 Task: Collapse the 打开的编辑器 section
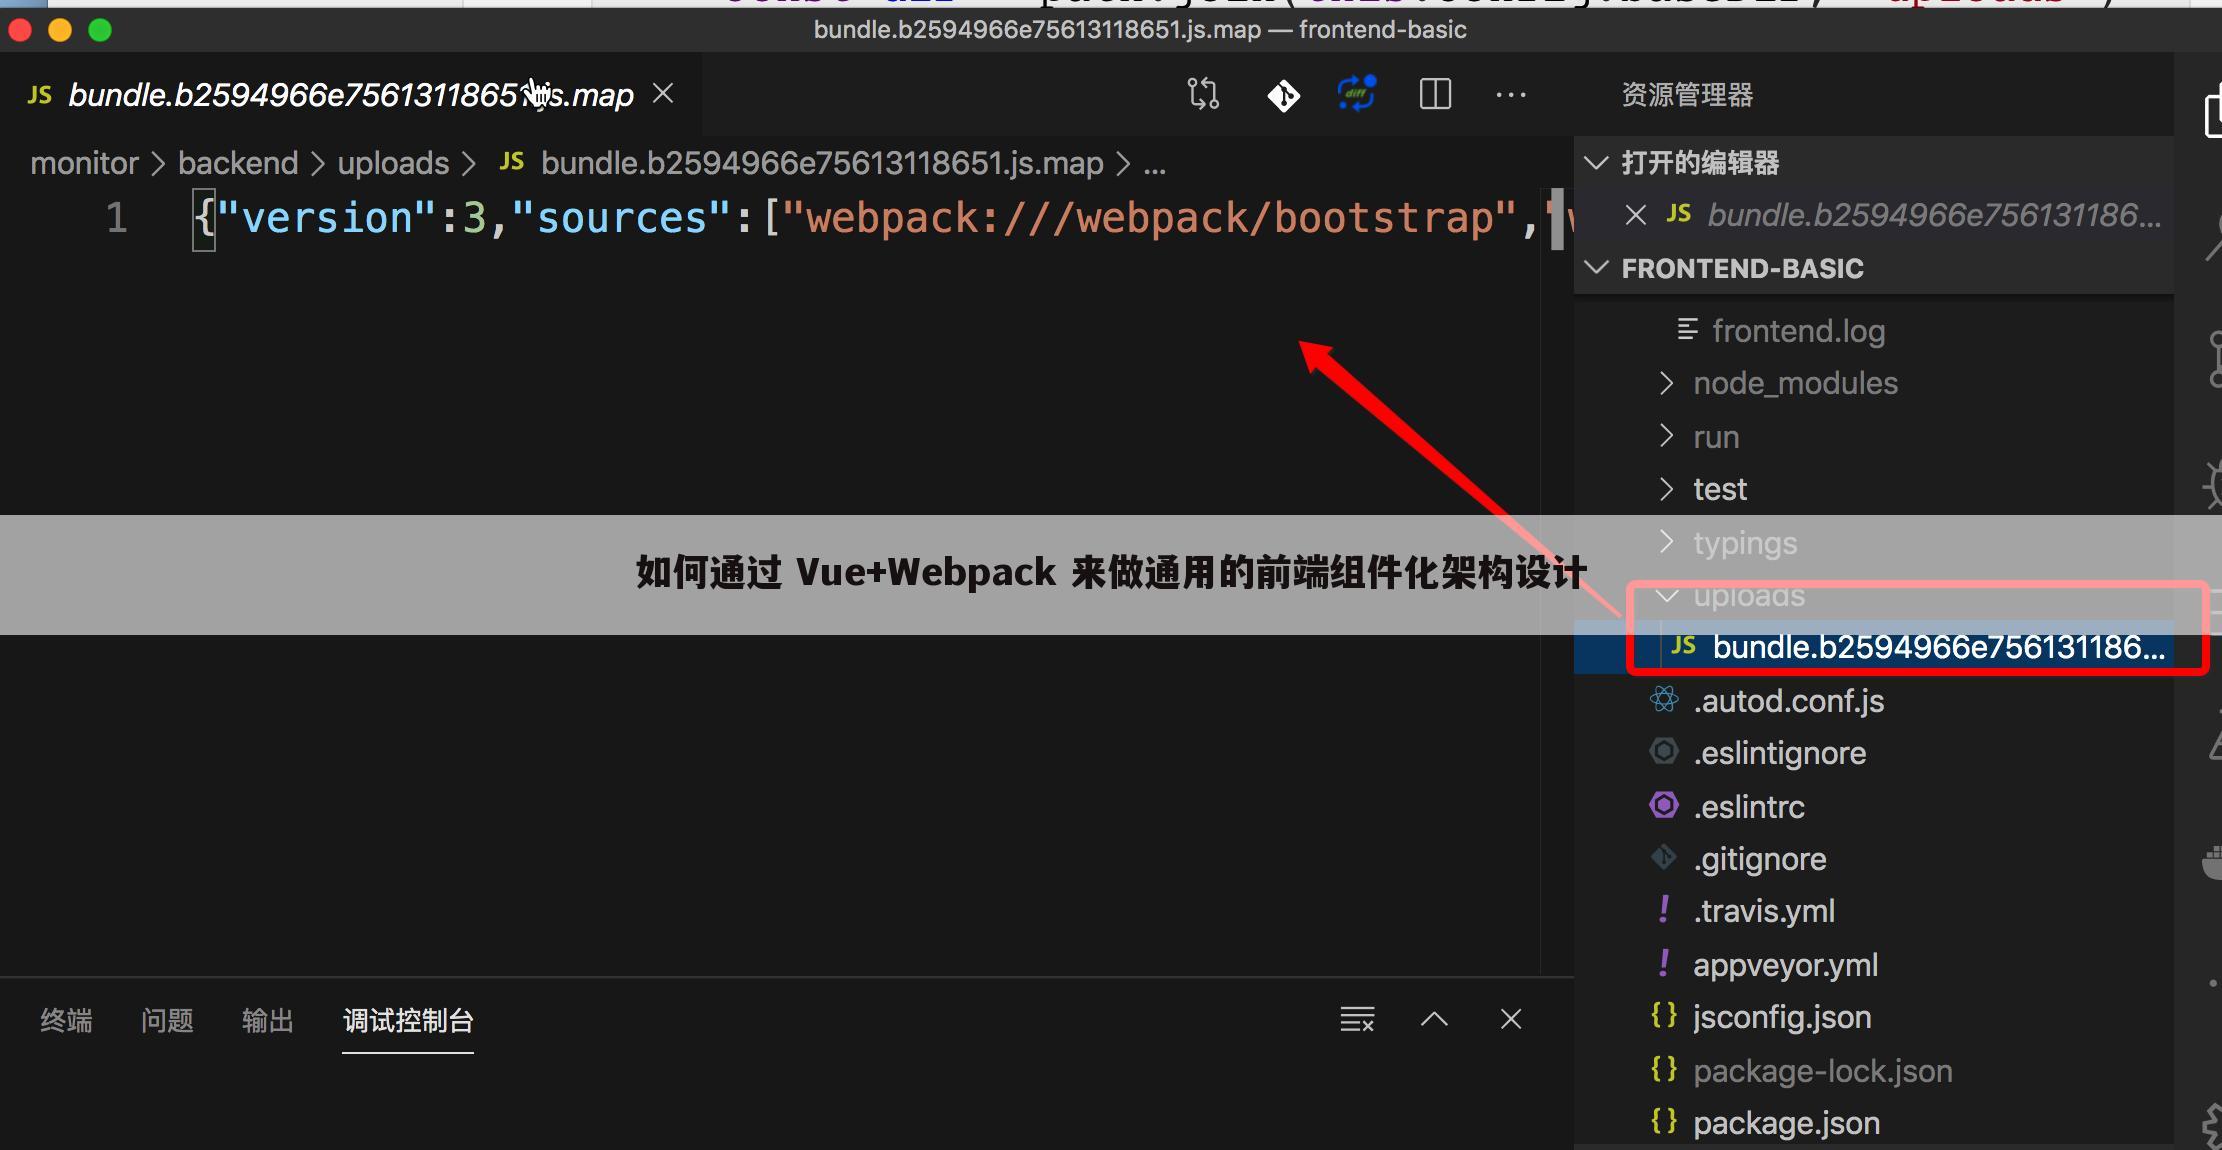1597,163
